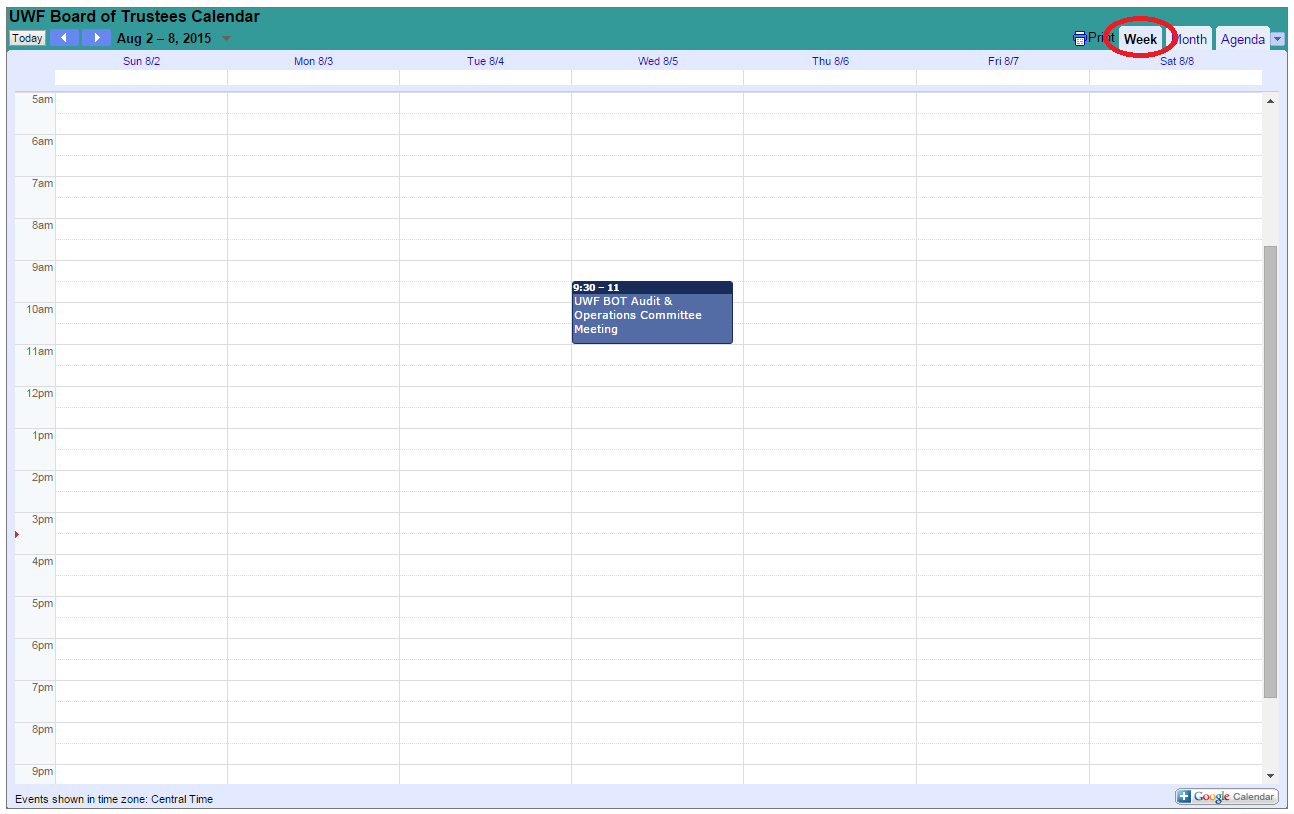Click the 9:30 – 11 event time header

(652, 287)
